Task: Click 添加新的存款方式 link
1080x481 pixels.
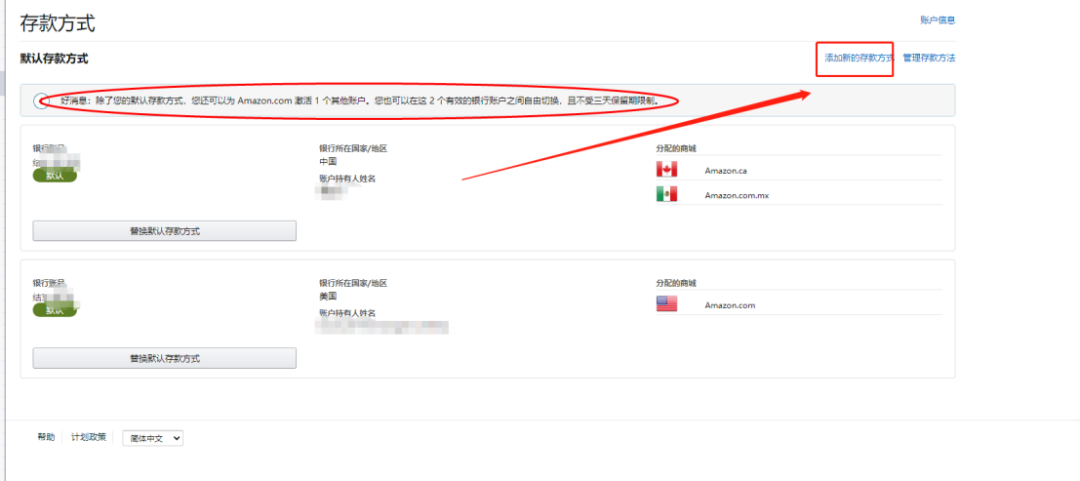Action: coord(859,58)
